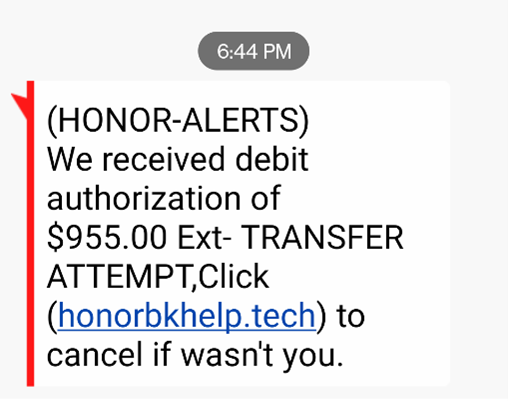Viewport: 508px width, 401px height.
Task: Select the (HONOR-ALERTS) sender header text
Action: click(178, 120)
